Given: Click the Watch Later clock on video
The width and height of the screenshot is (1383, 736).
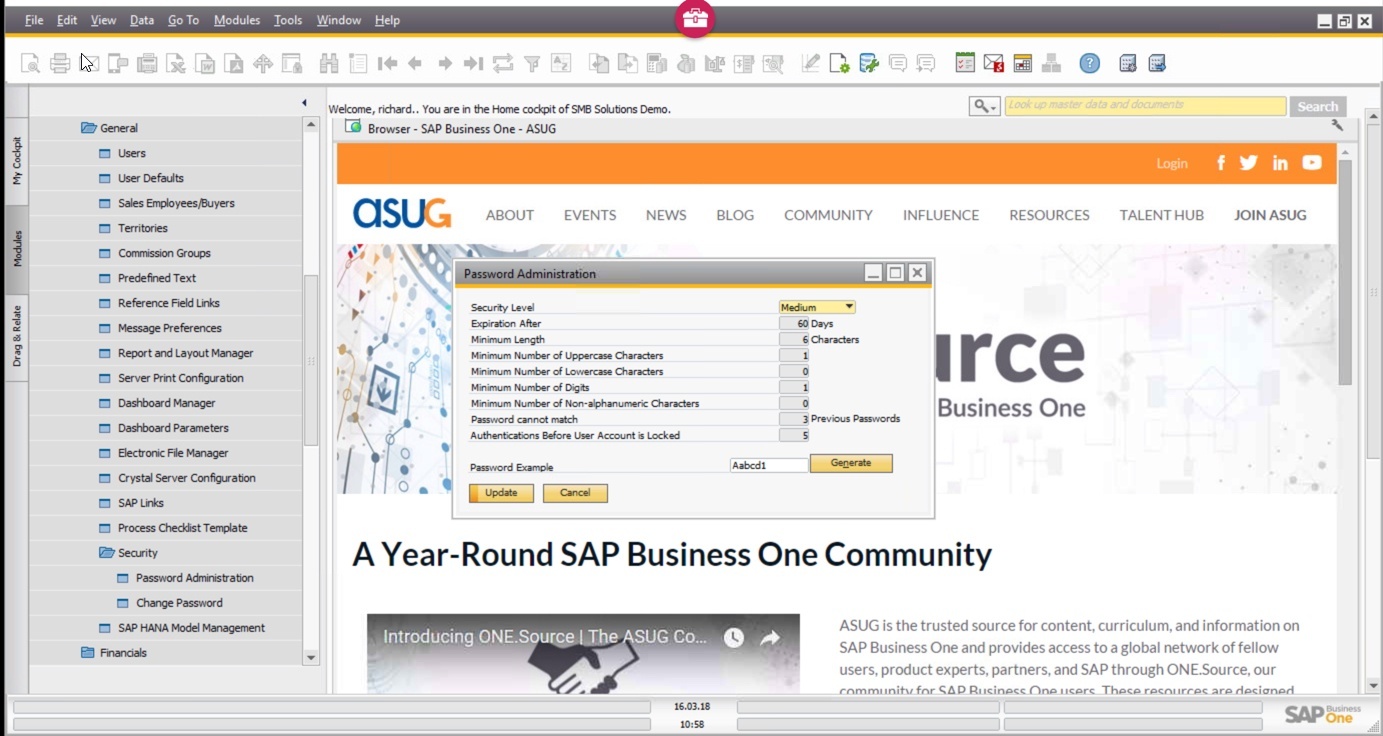Looking at the screenshot, I should point(734,638).
